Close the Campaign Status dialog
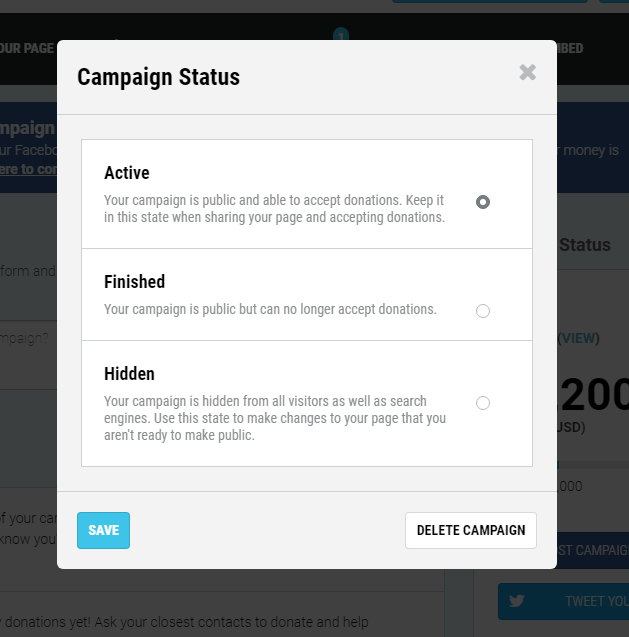The height and width of the screenshot is (637, 629). coord(527,73)
